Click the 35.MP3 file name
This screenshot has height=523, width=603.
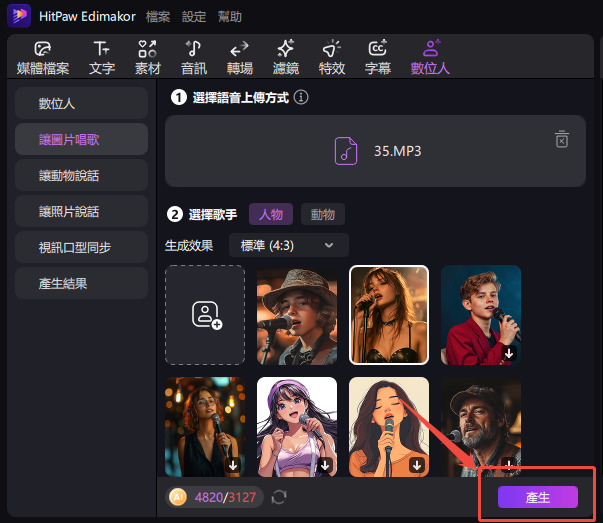(x=398, y=151)
